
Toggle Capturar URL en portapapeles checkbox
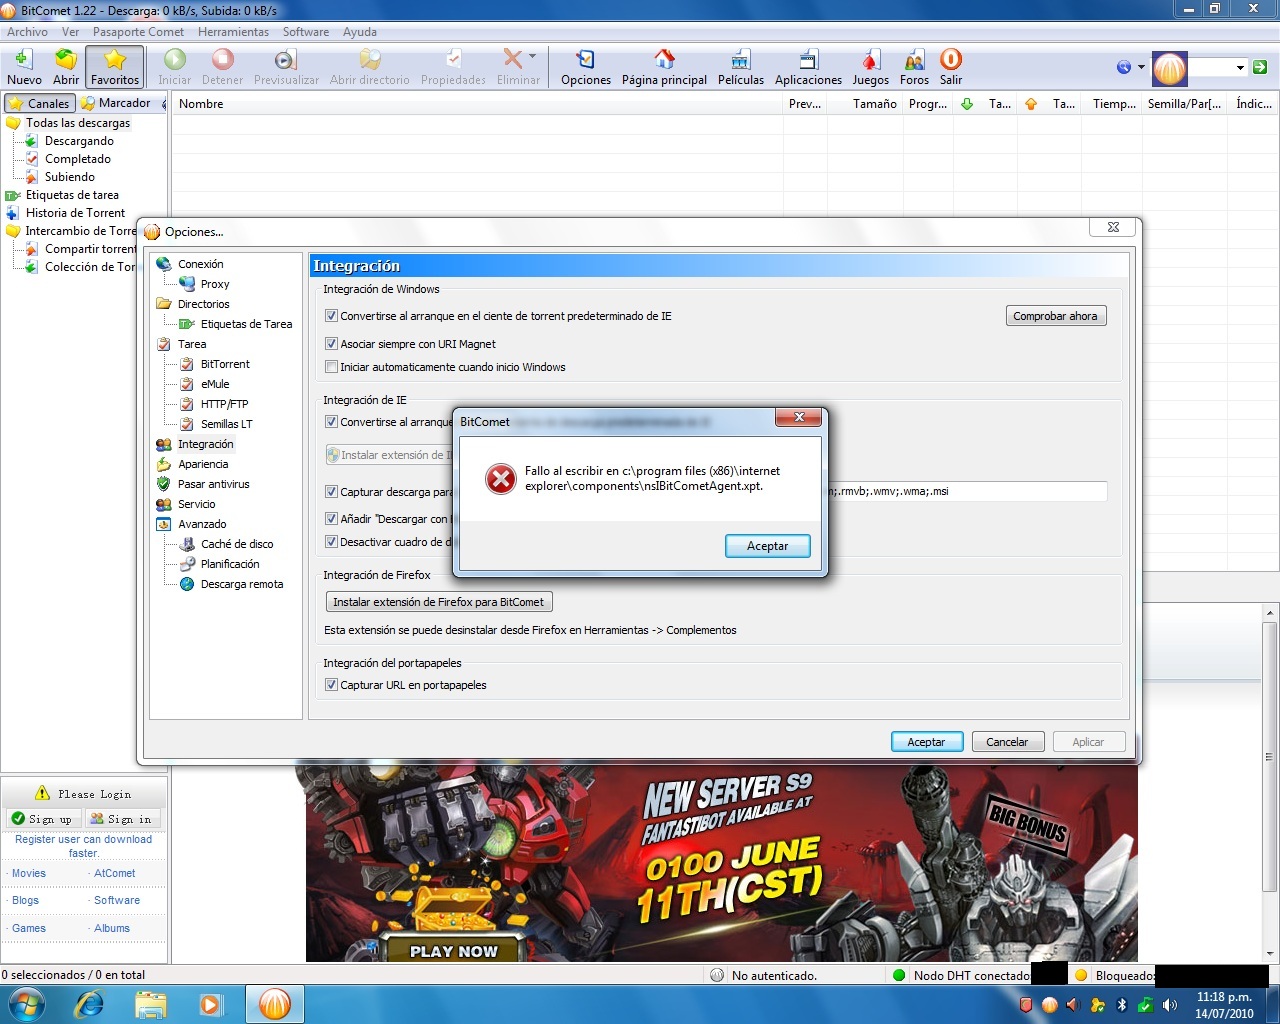pos(331,685)
